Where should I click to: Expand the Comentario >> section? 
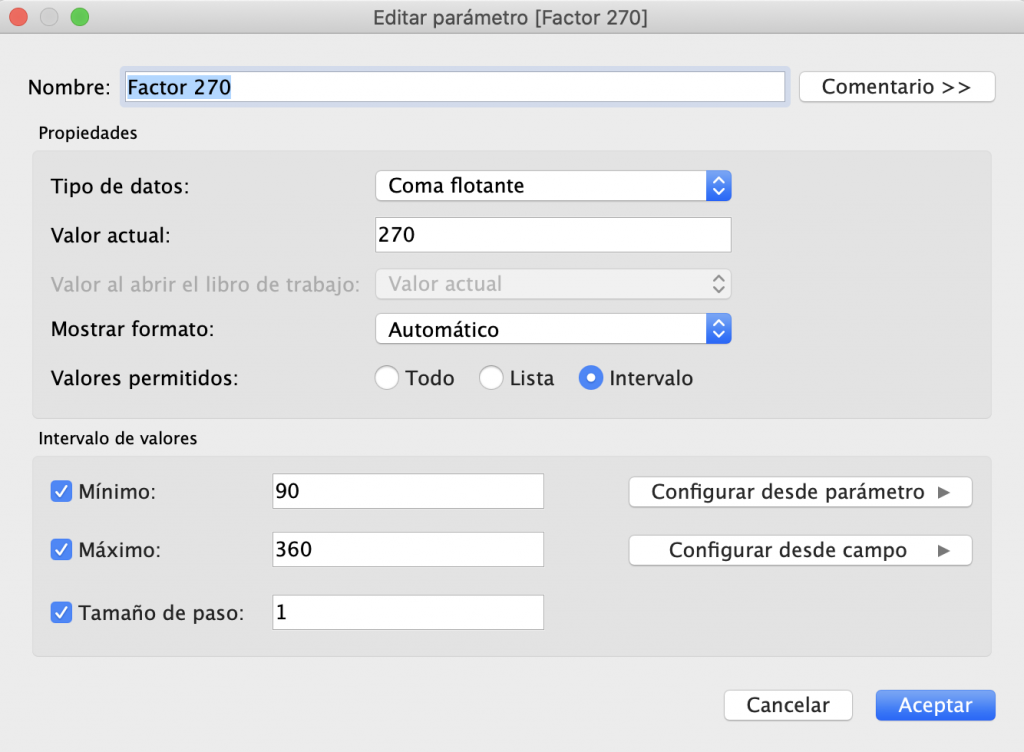tap(897, 87)
